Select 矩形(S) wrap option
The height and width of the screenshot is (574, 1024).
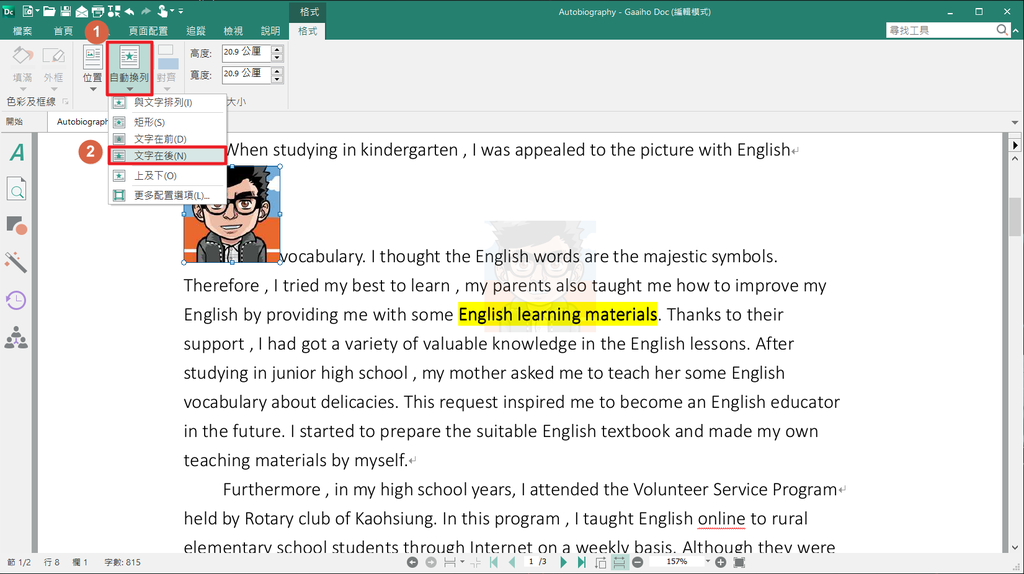click(167, 122)
